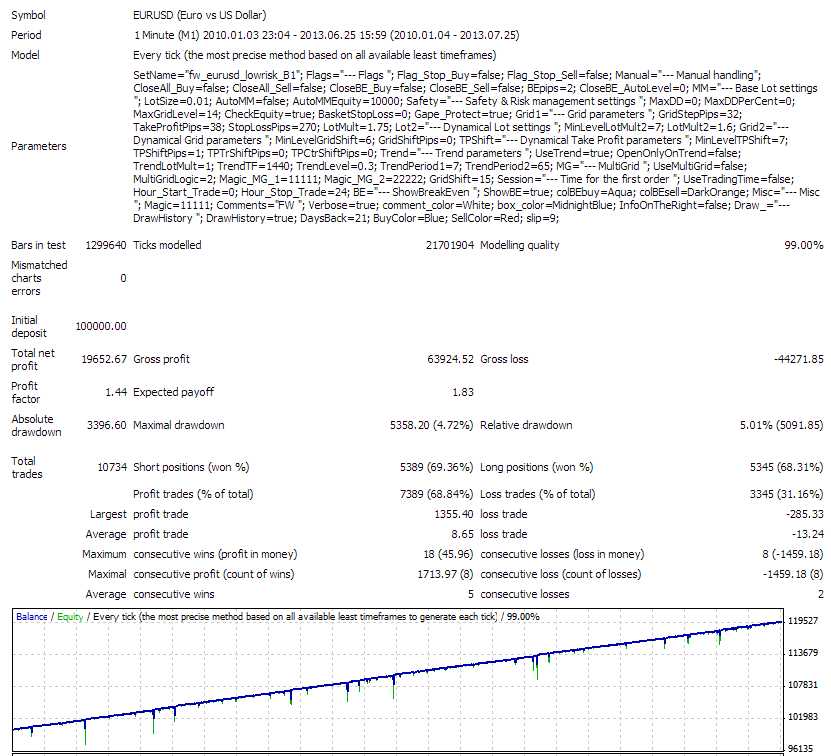Click the Short positions (won %) label
Image resolution: width=831 pixels, height=756 pixels.
pyautogui.click(x=191, y=468)
